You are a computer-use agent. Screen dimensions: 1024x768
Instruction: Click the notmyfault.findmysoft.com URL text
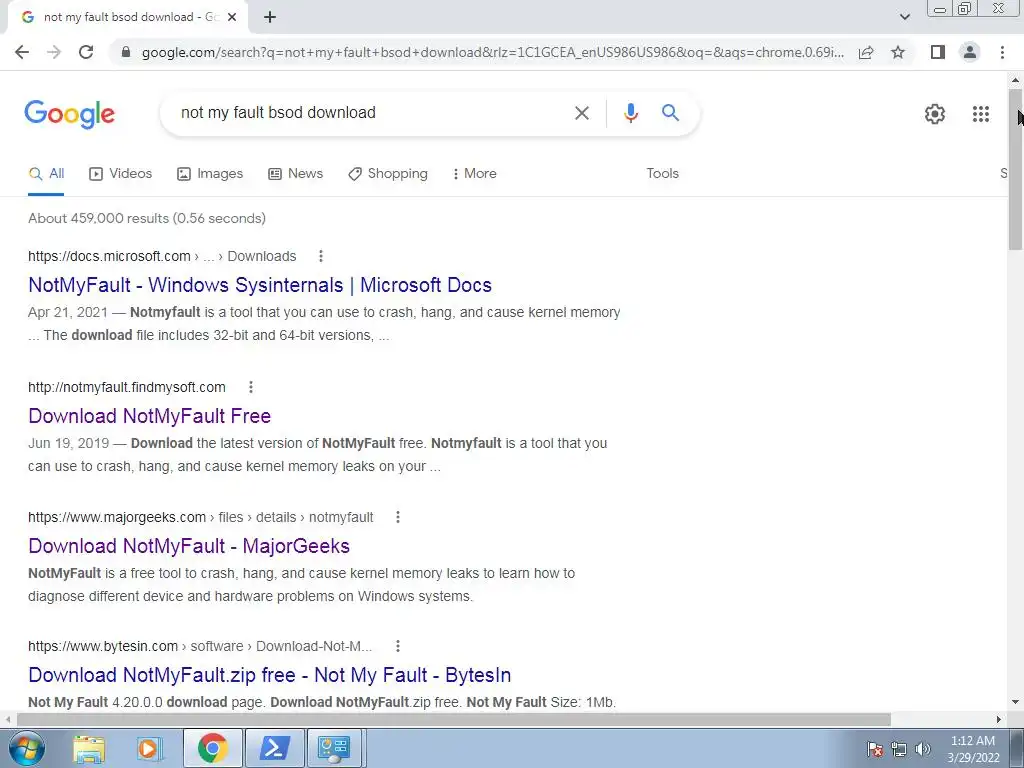127,387
